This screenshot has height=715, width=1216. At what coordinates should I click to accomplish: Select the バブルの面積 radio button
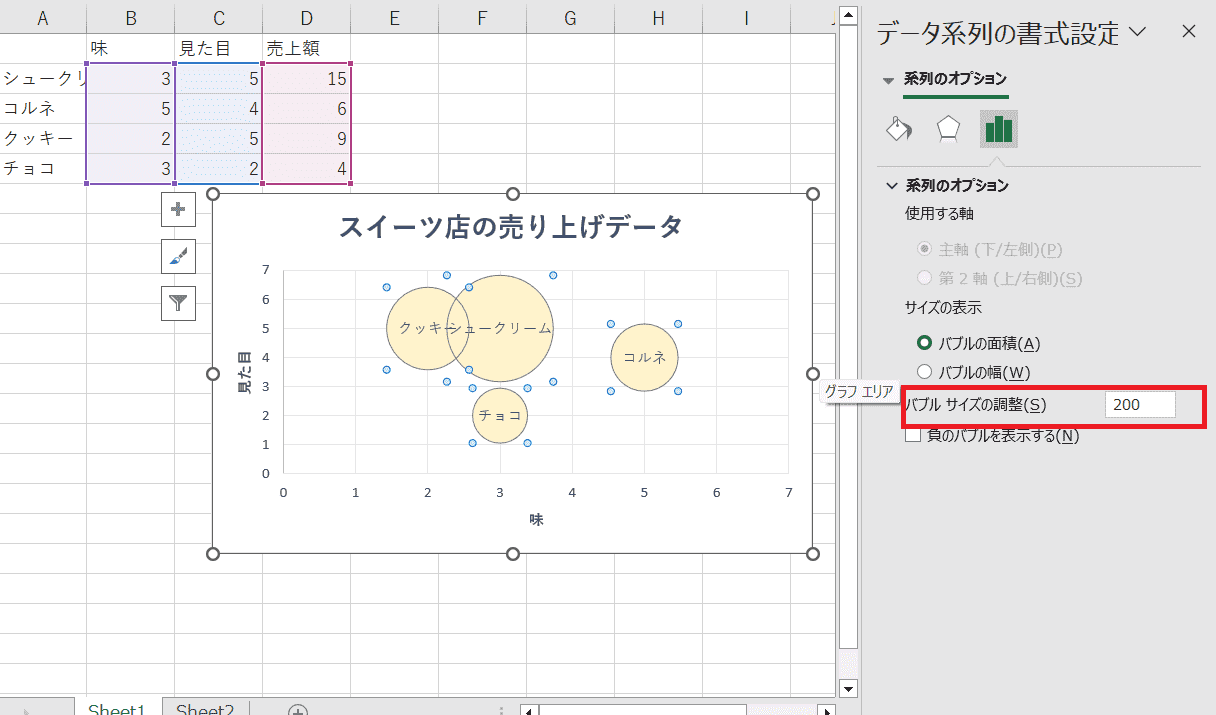[x=924, y=343]
